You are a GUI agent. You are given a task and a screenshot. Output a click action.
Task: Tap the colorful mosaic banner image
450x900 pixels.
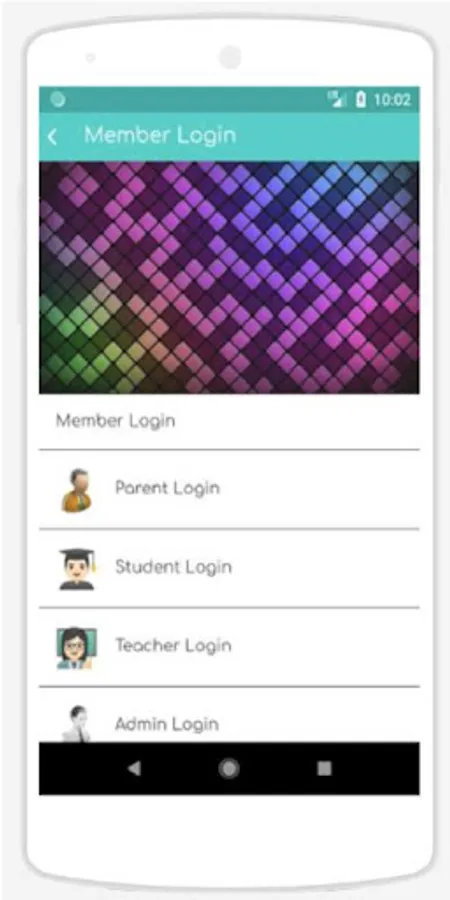[229, 277]
